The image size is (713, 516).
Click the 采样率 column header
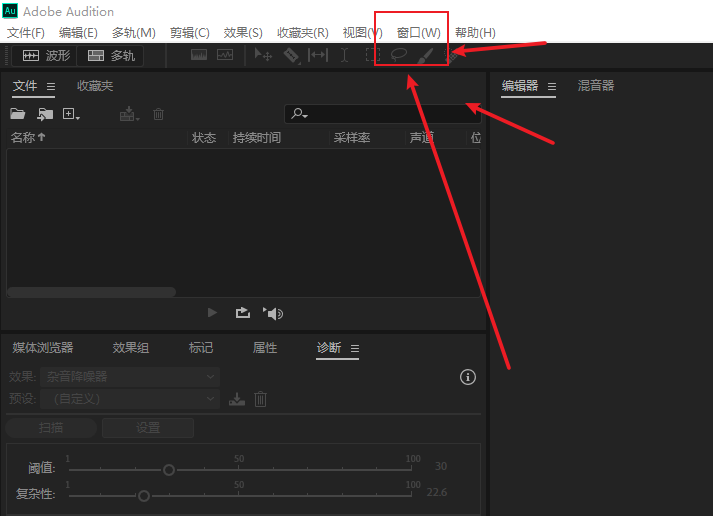pyautogui.click(x=351, y=138)
